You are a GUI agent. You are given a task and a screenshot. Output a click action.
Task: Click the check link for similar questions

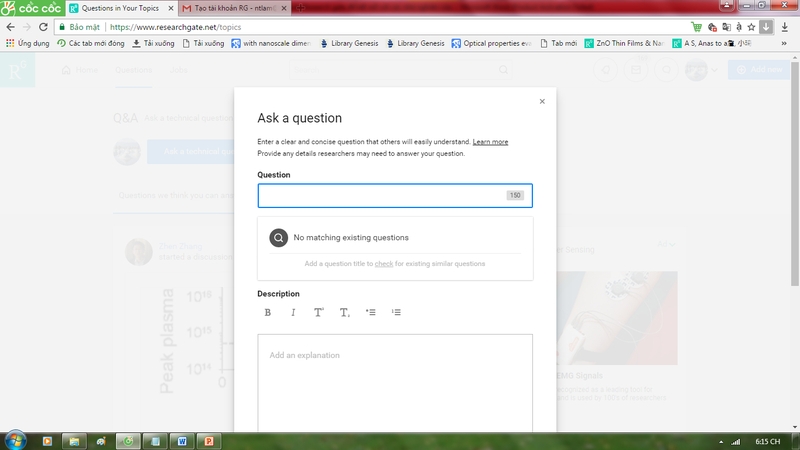coord(384,264)
